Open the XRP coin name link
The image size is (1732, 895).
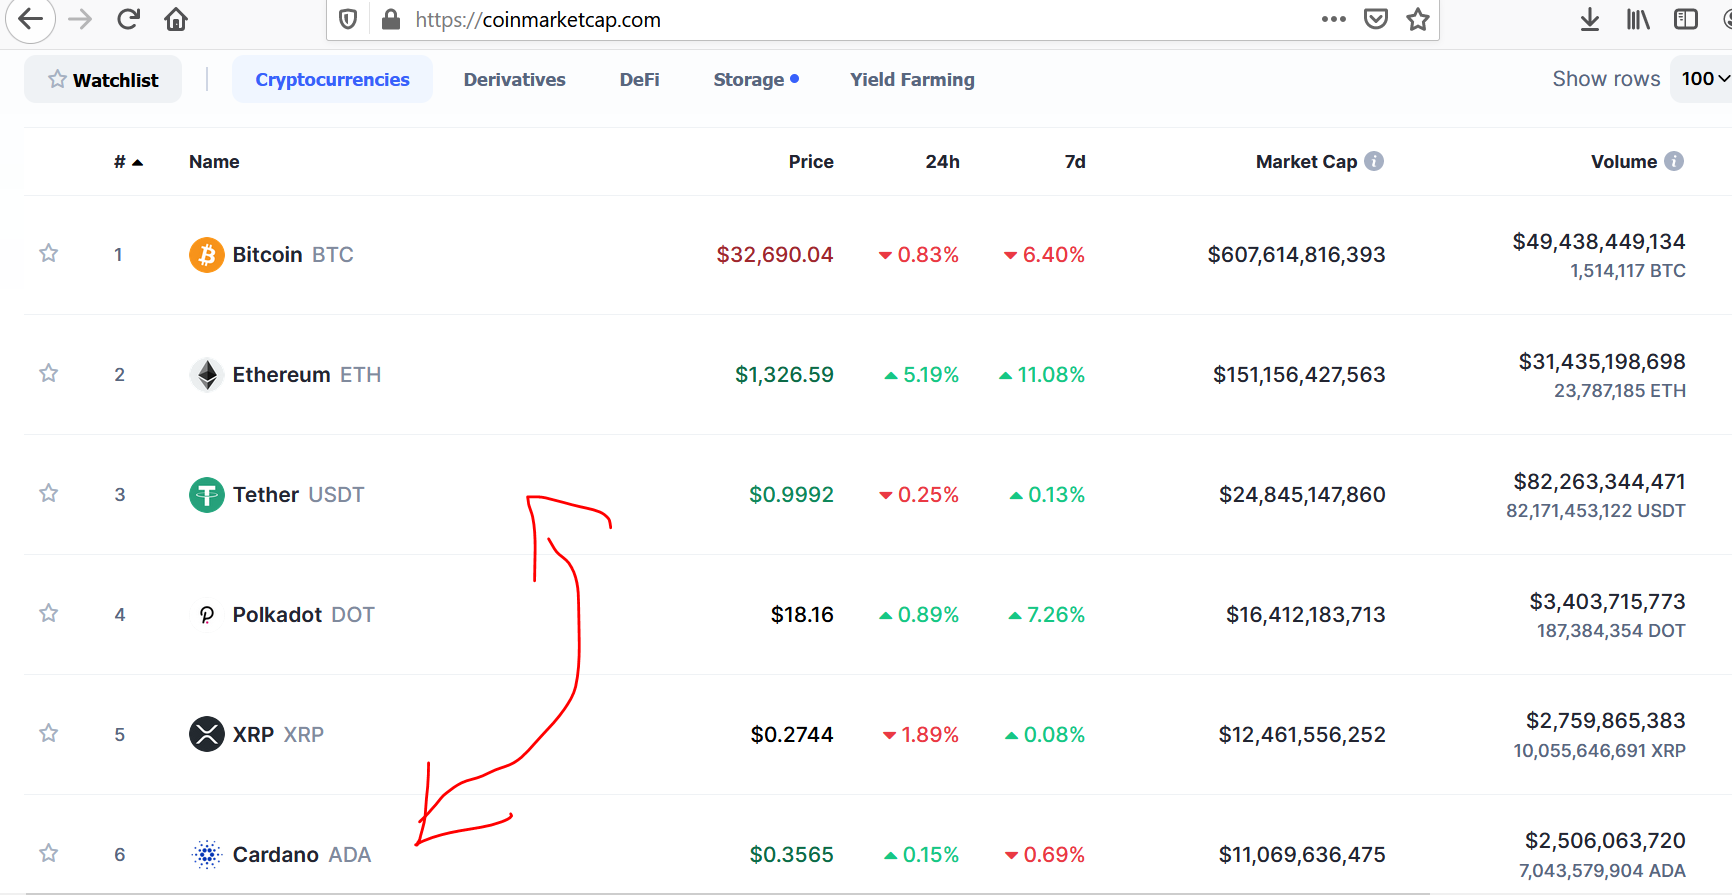[x=278, y=735]
